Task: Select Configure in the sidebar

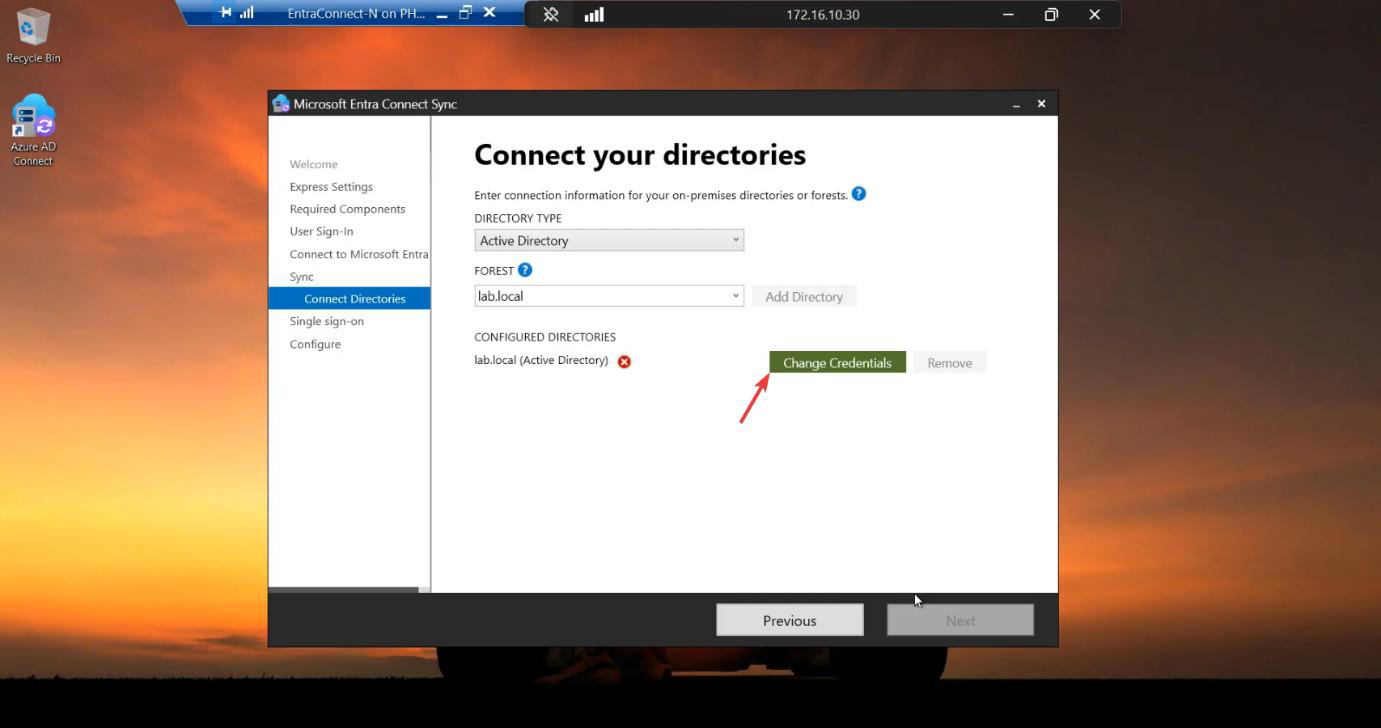Action: (x=315, y=344)
